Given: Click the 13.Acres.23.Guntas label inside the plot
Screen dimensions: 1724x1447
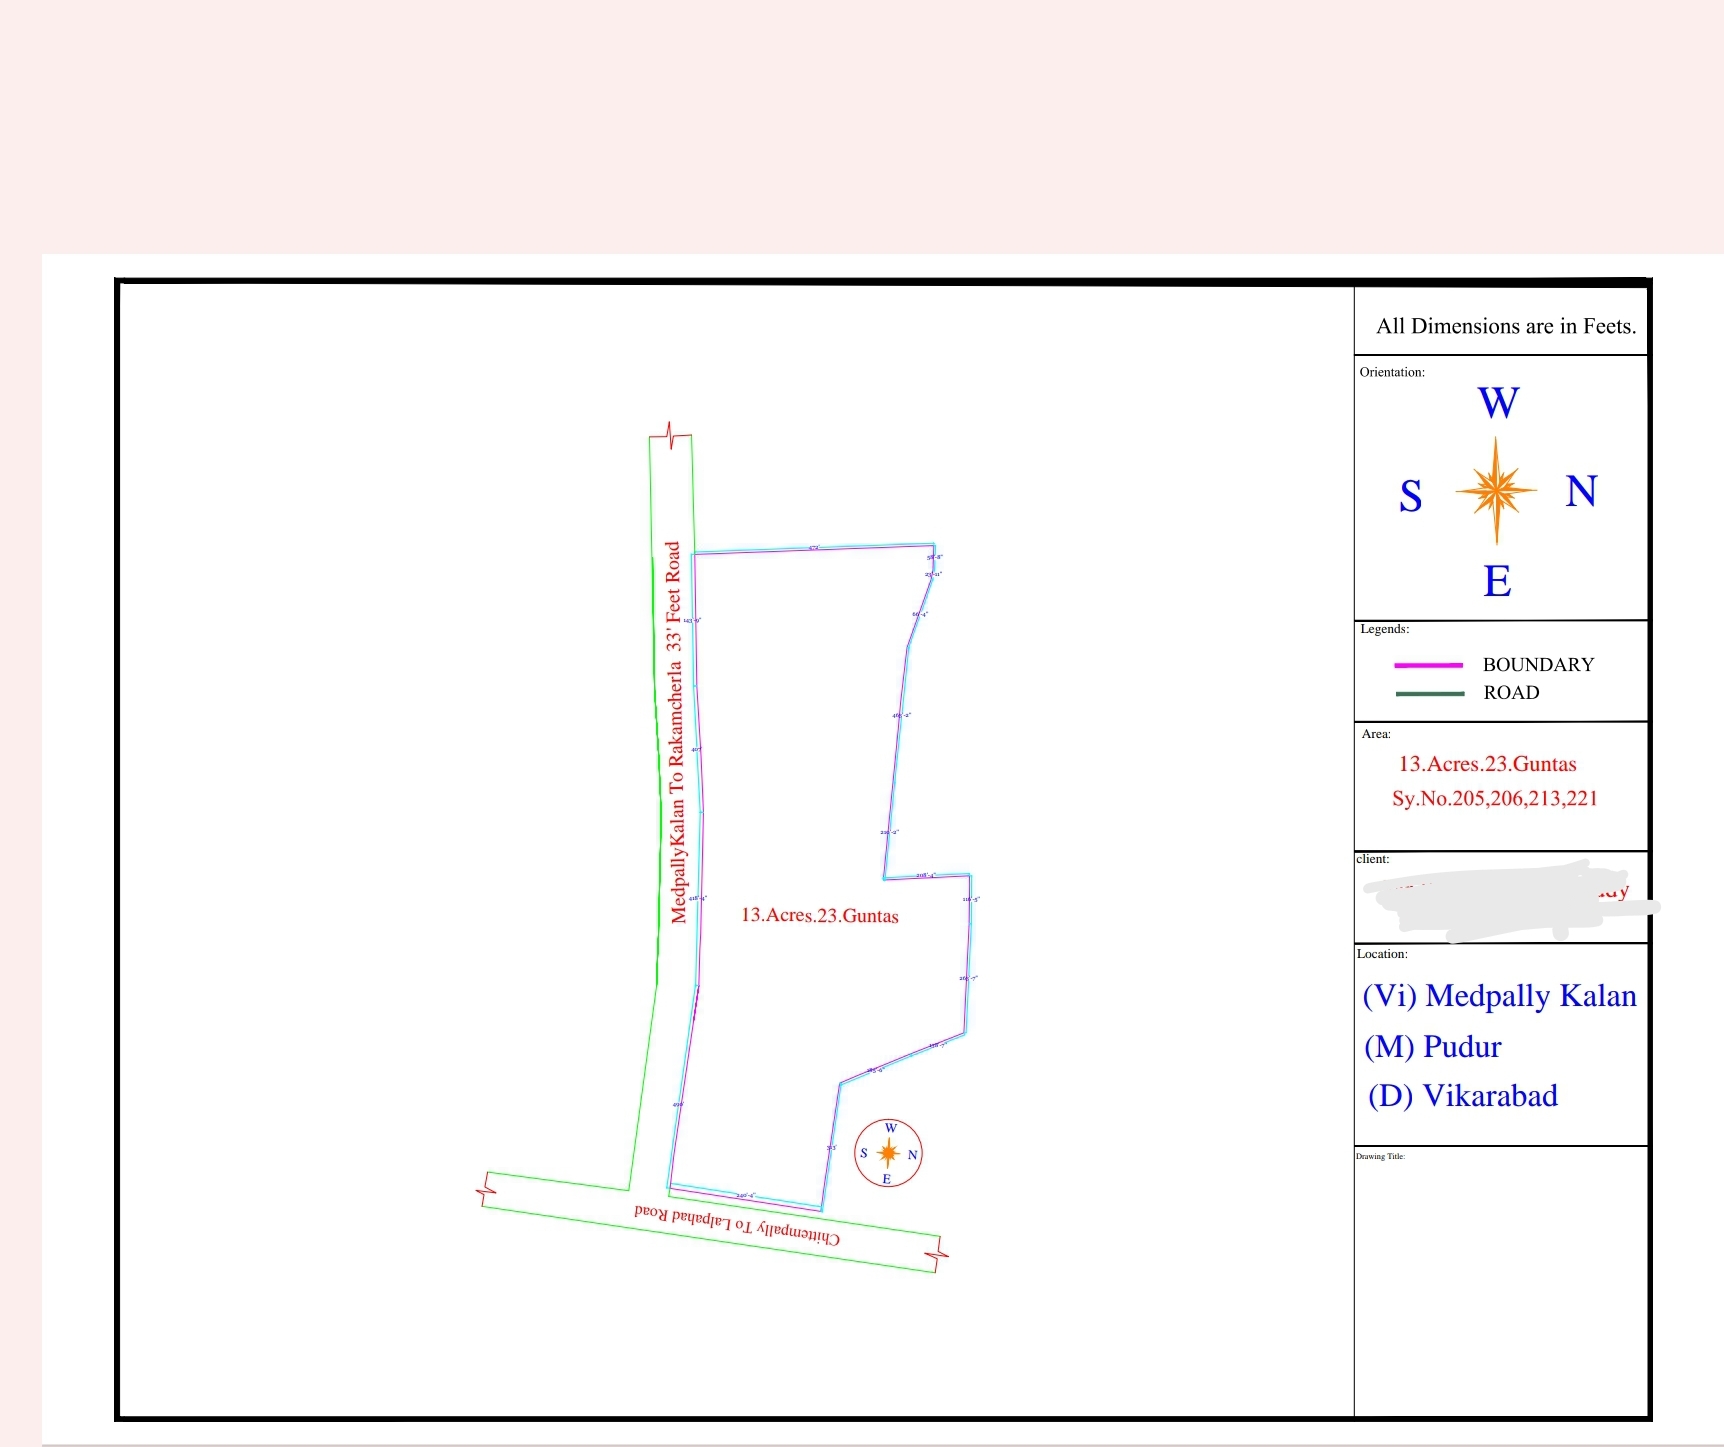Looking at the screenshot, I should pos(819,915).
